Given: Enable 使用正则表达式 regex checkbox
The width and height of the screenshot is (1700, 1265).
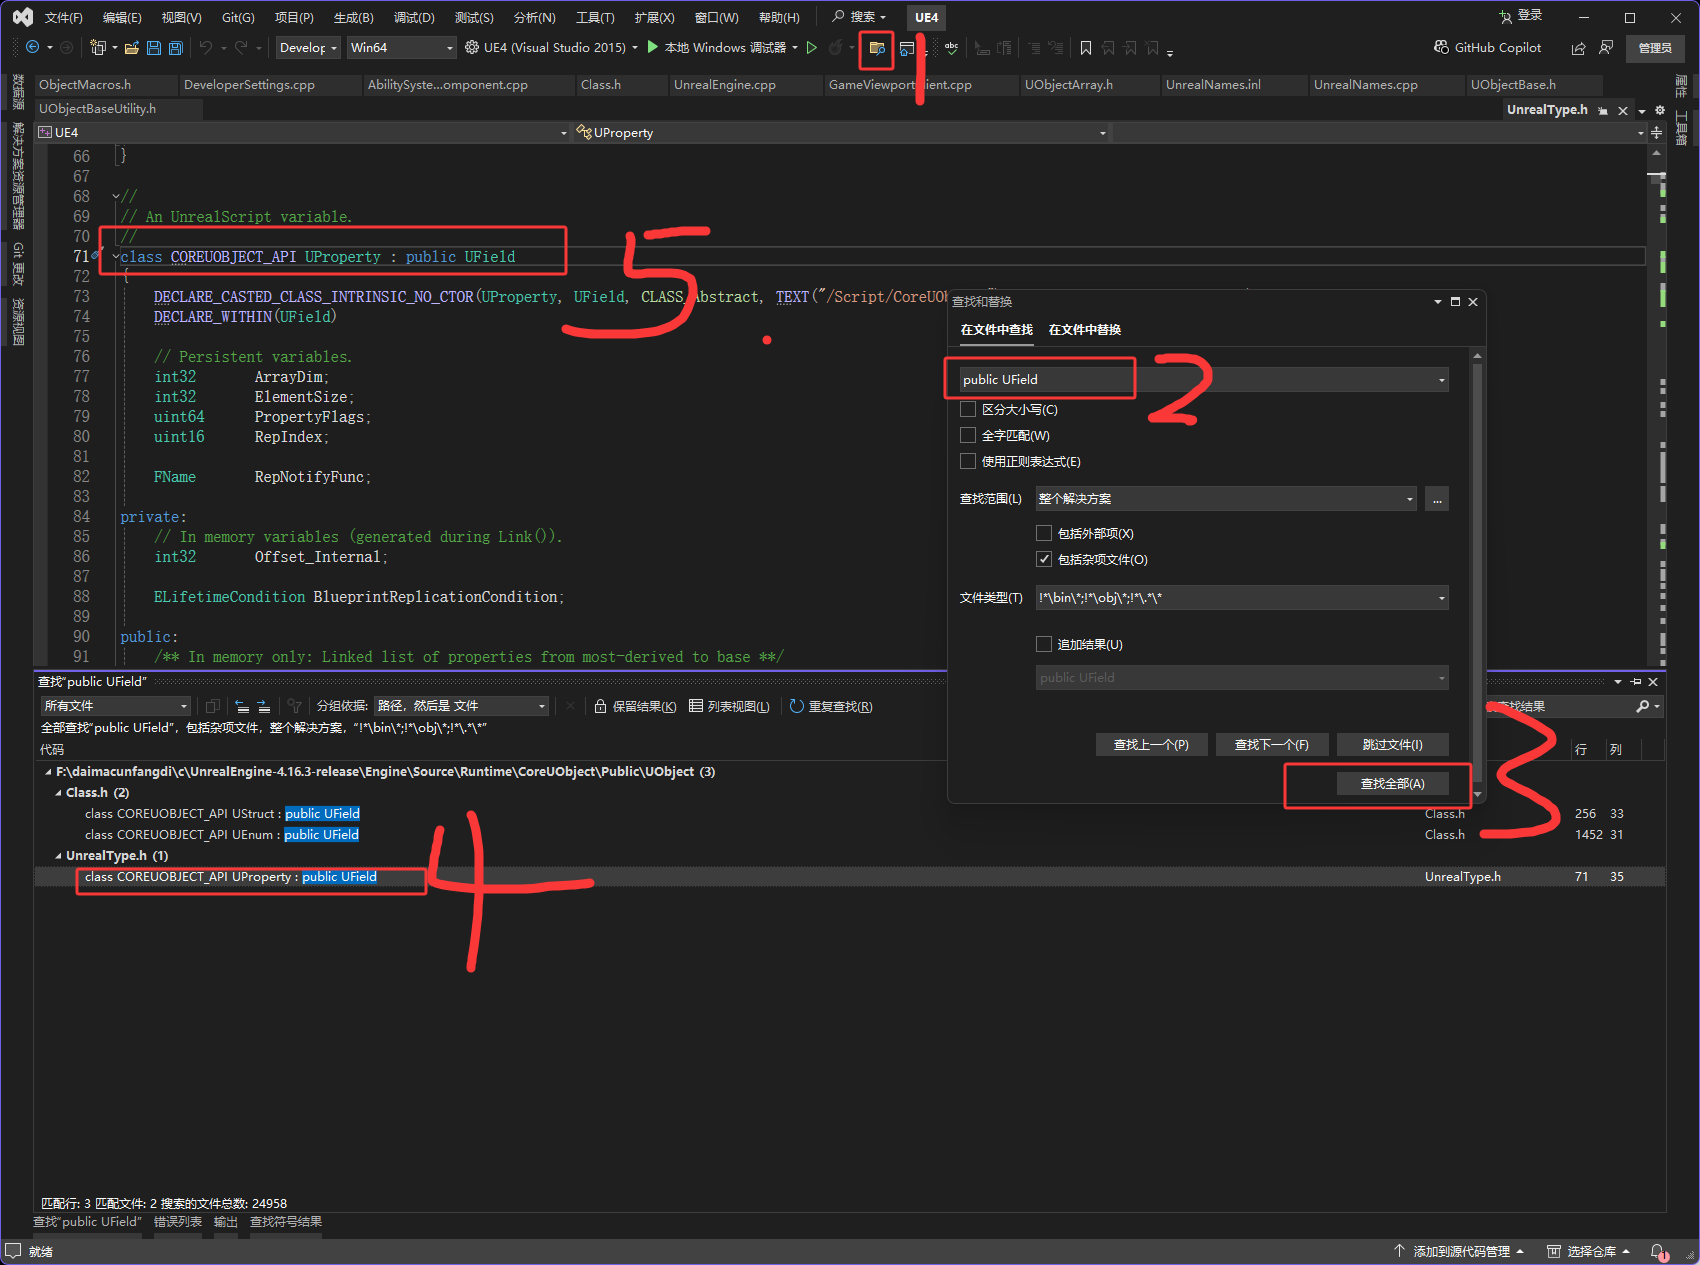Looking at the screenshot, I should tap(968, 461).
